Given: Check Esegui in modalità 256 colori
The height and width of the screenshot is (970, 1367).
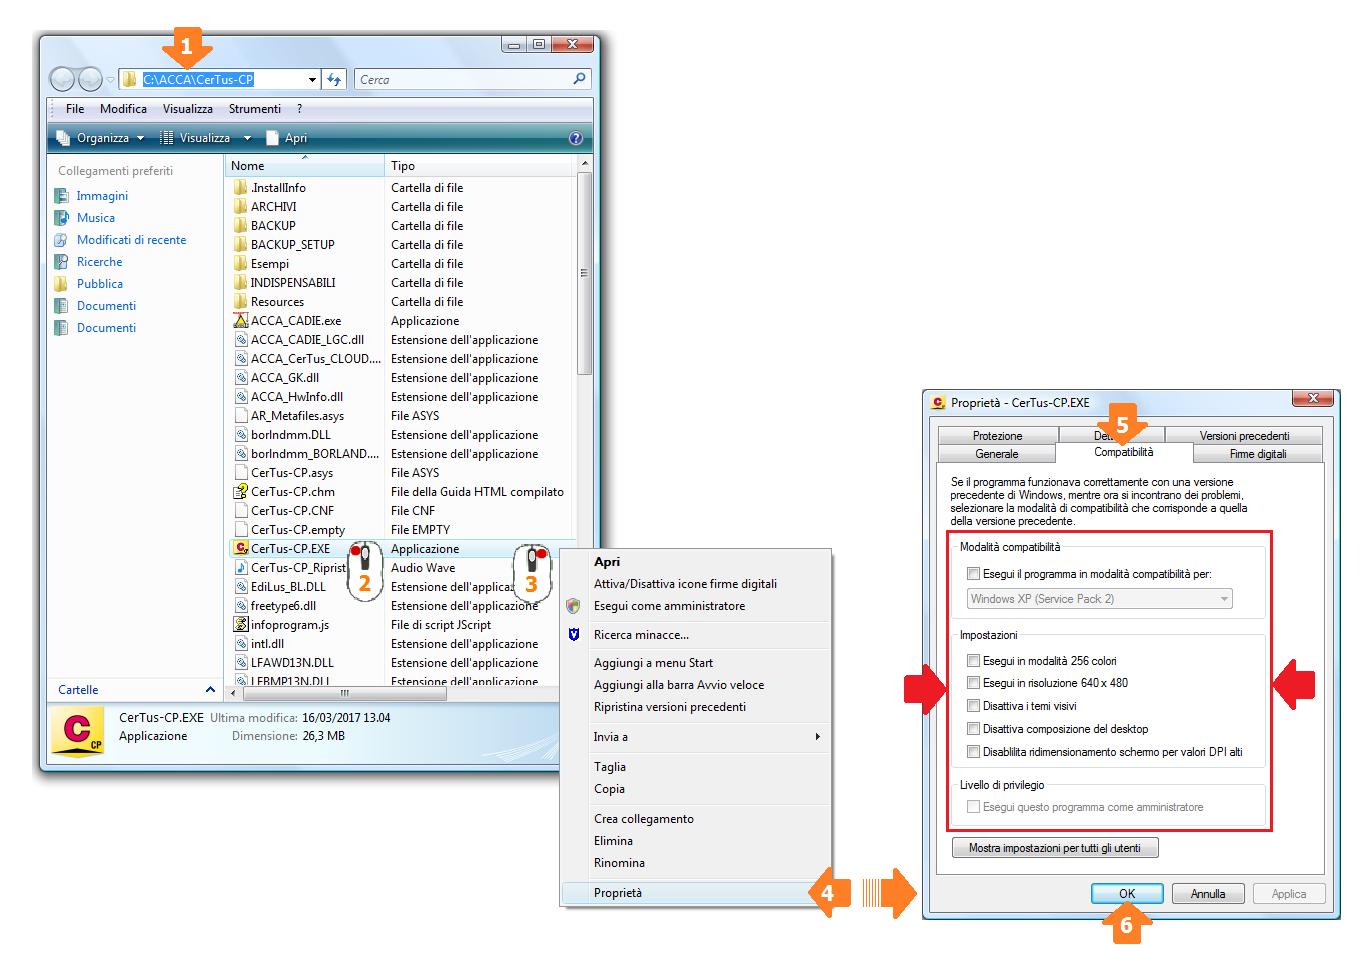Looking at the screenshot, I should coord(973,661).
